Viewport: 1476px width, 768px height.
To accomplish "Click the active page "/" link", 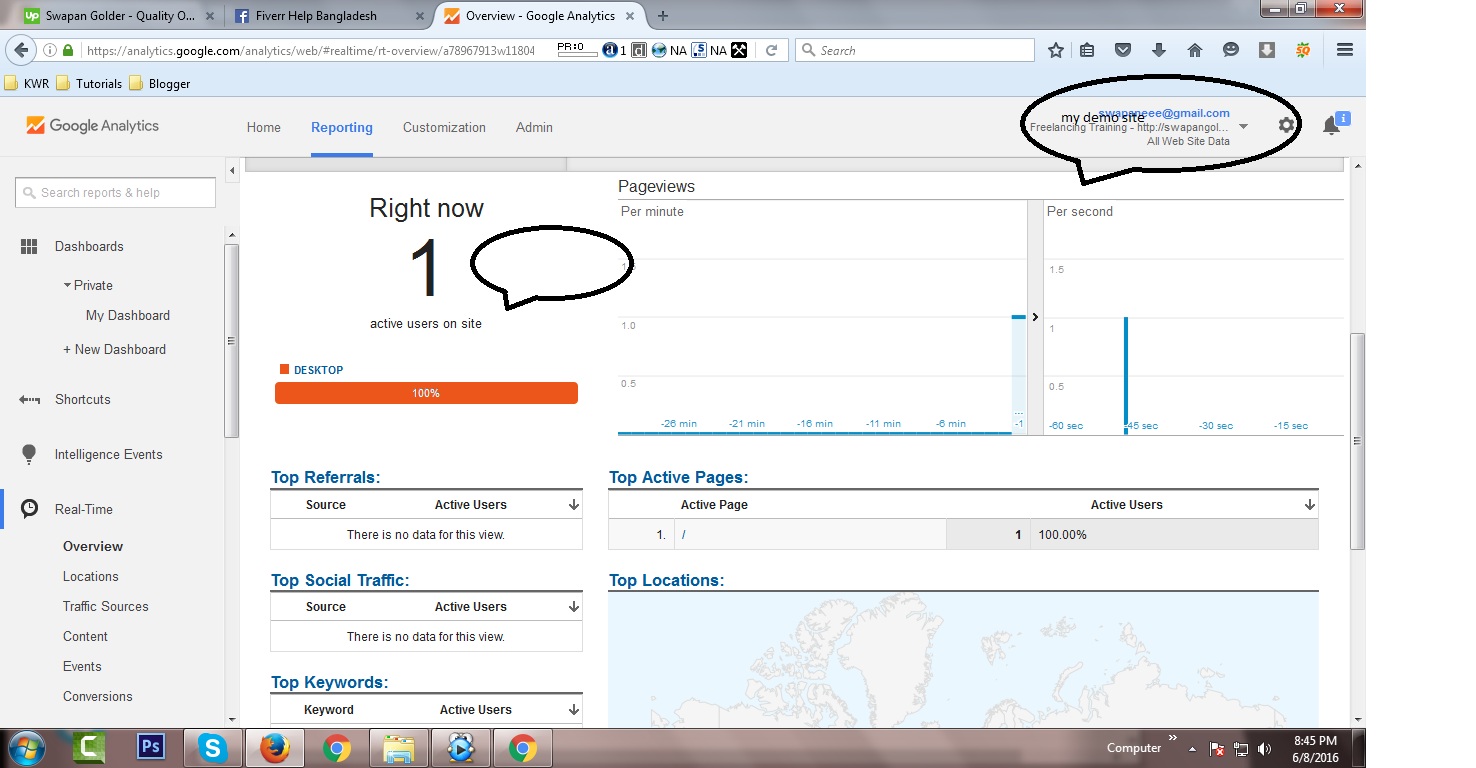I will click(x=684, y=535).
